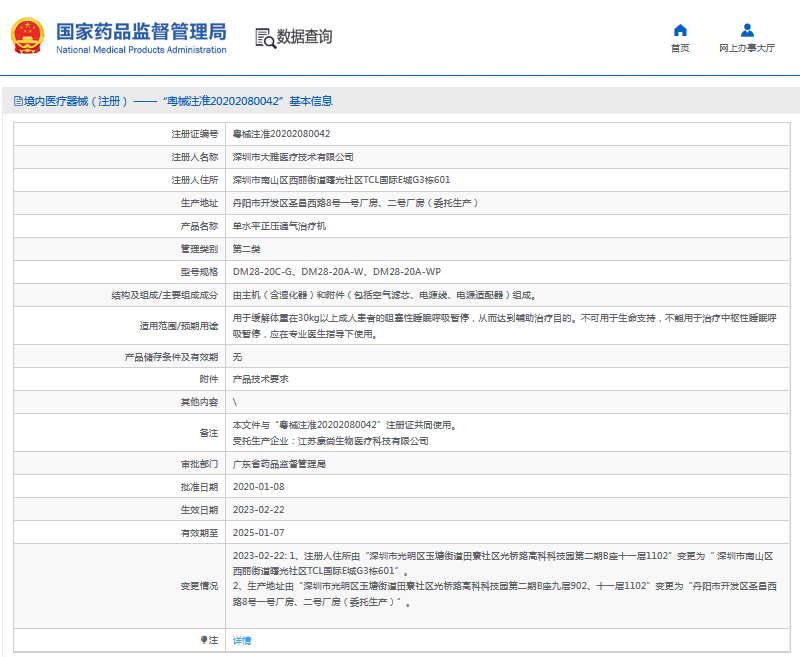Select registration number 粤械注准20202080042 cell
The image size is (800, 657).
tap(282, 134)
